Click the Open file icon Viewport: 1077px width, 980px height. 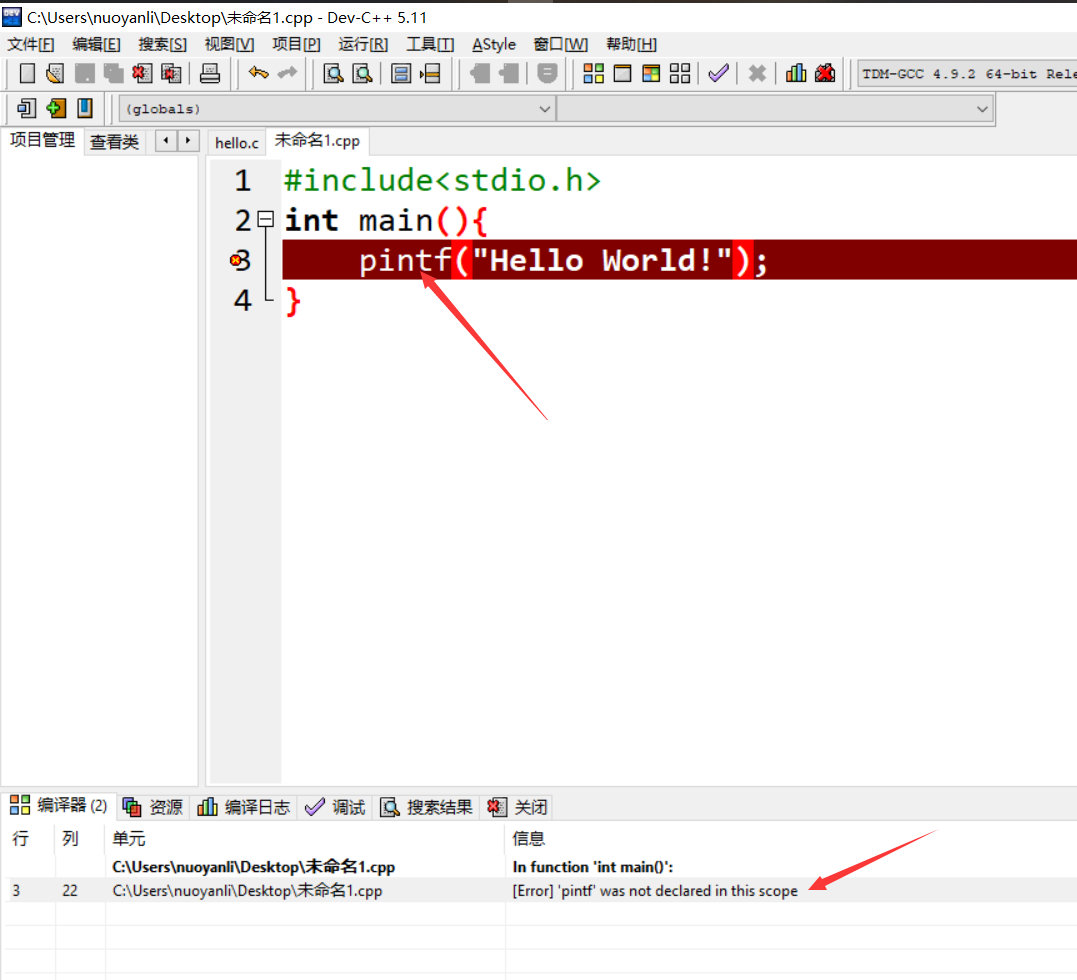point(55,73)
